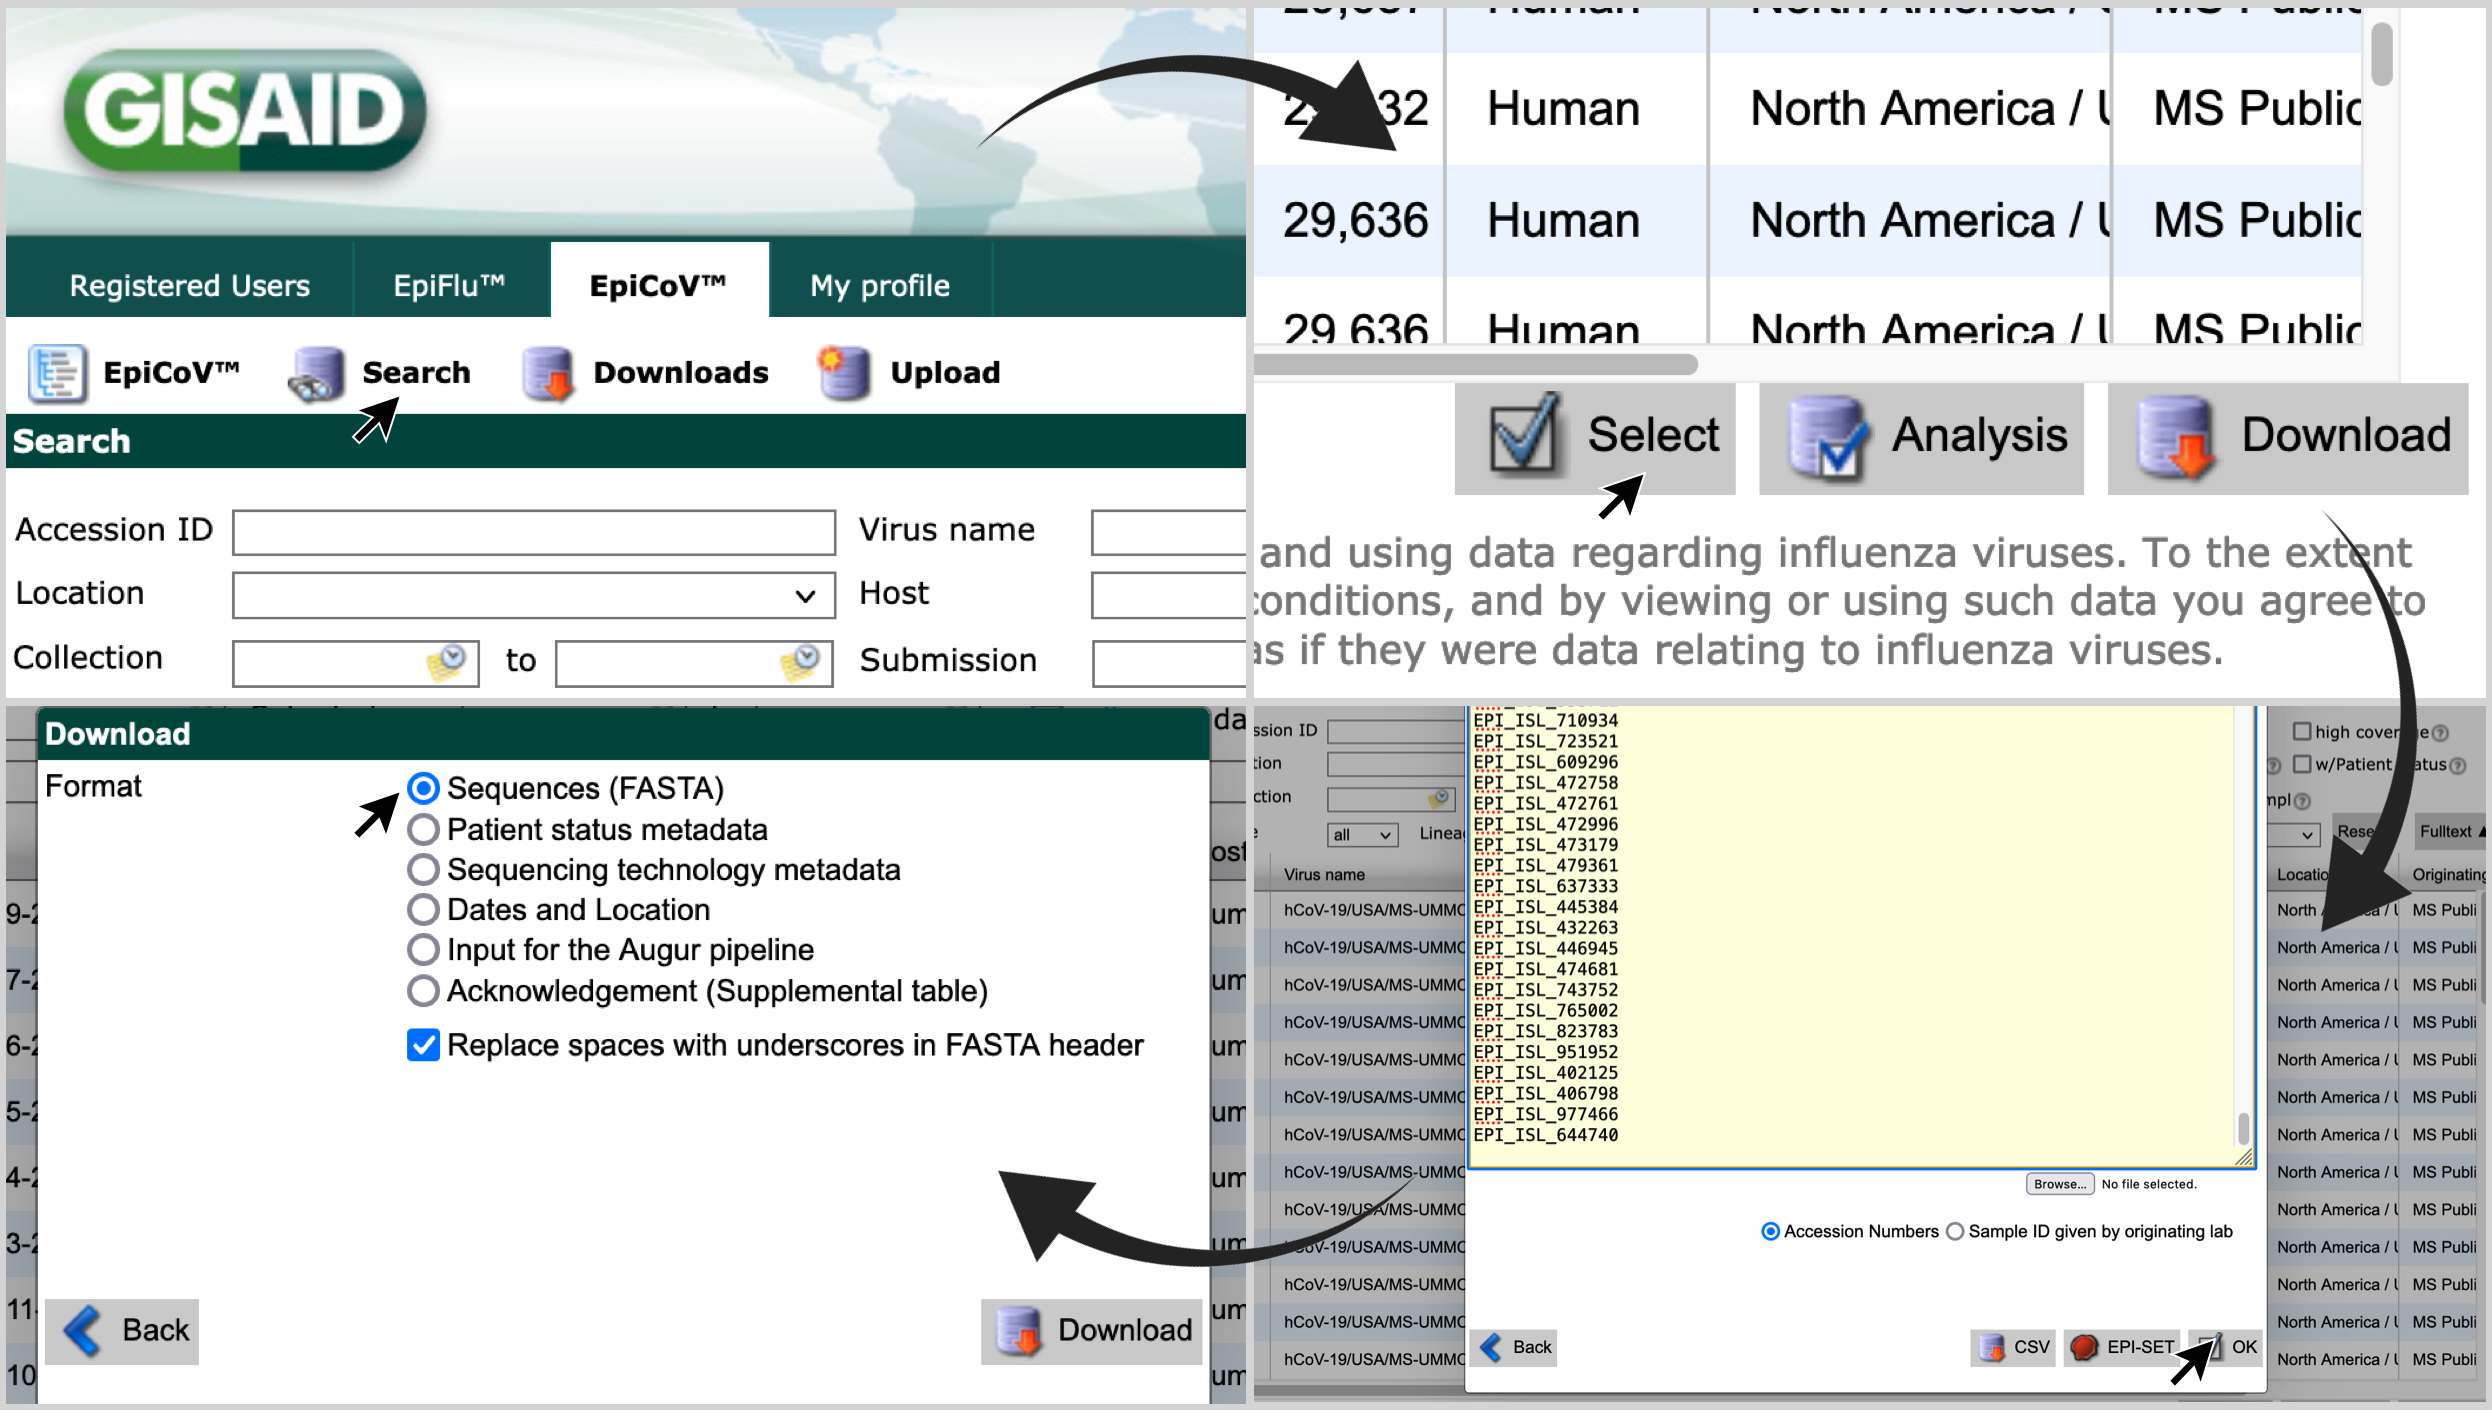
Task: Click the Browse... file button
Action: point(2060,1184)
